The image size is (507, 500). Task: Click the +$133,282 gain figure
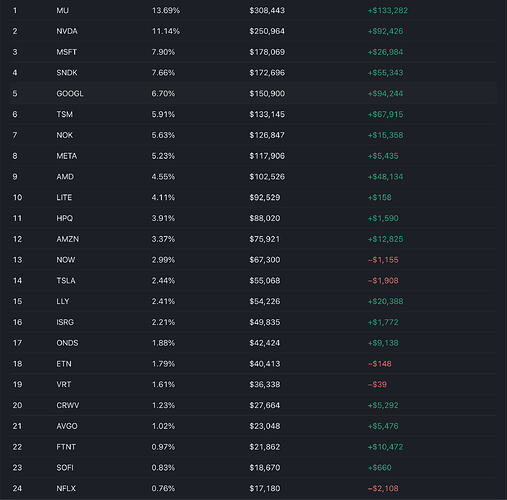(388, 11)
